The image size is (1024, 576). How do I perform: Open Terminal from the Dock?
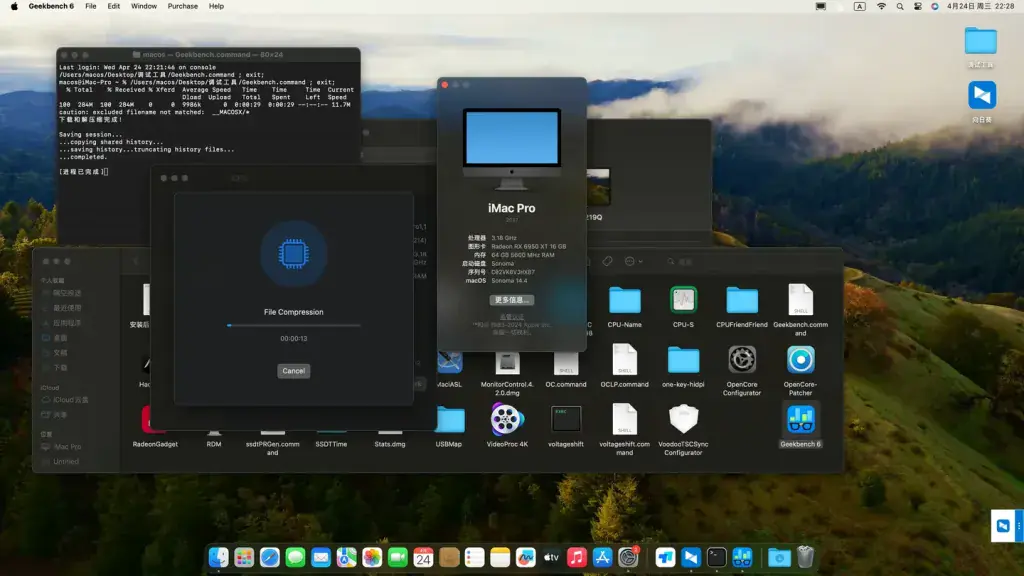(x=716, y=557)
